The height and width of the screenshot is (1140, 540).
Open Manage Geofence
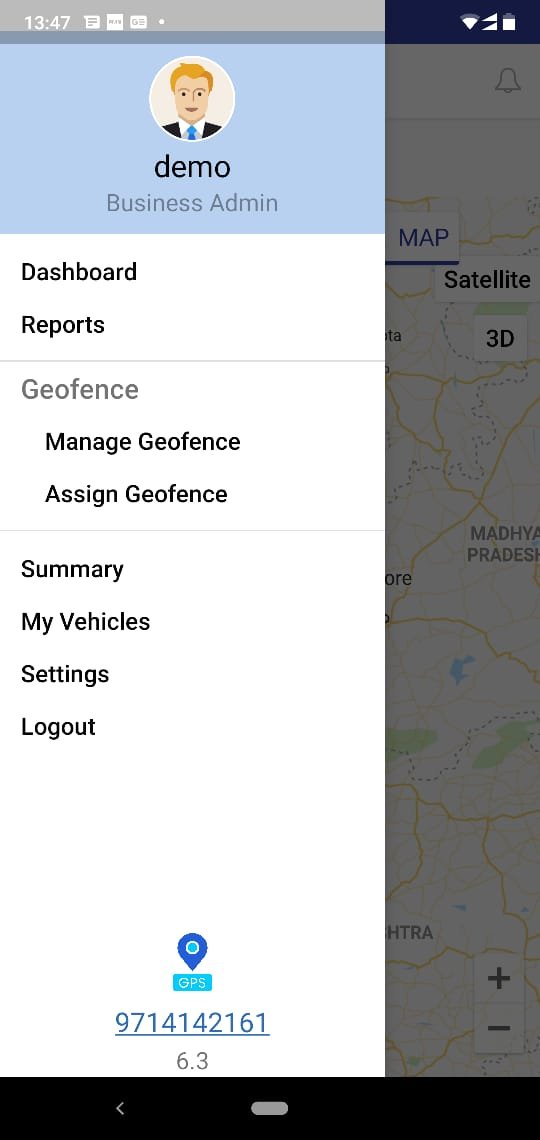(x=142, y=442)
